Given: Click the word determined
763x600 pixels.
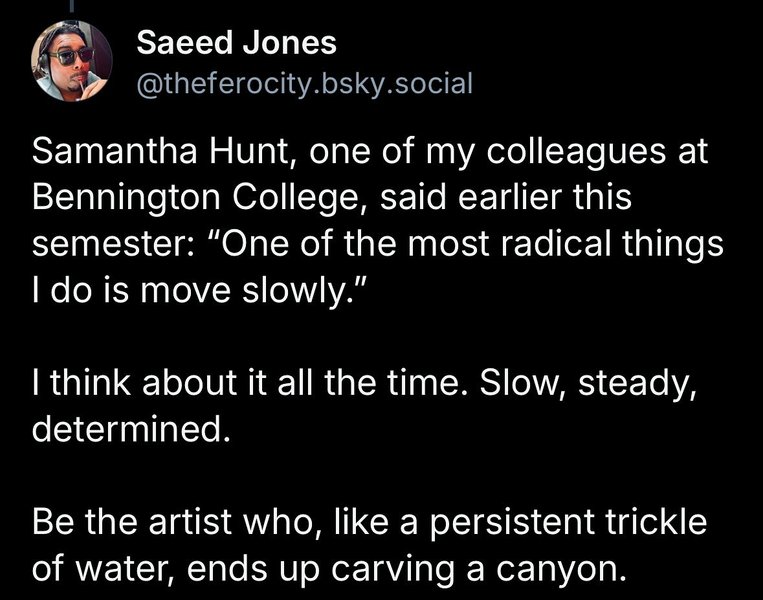Looking at the screenshot, I should click(x=130, y=429).
